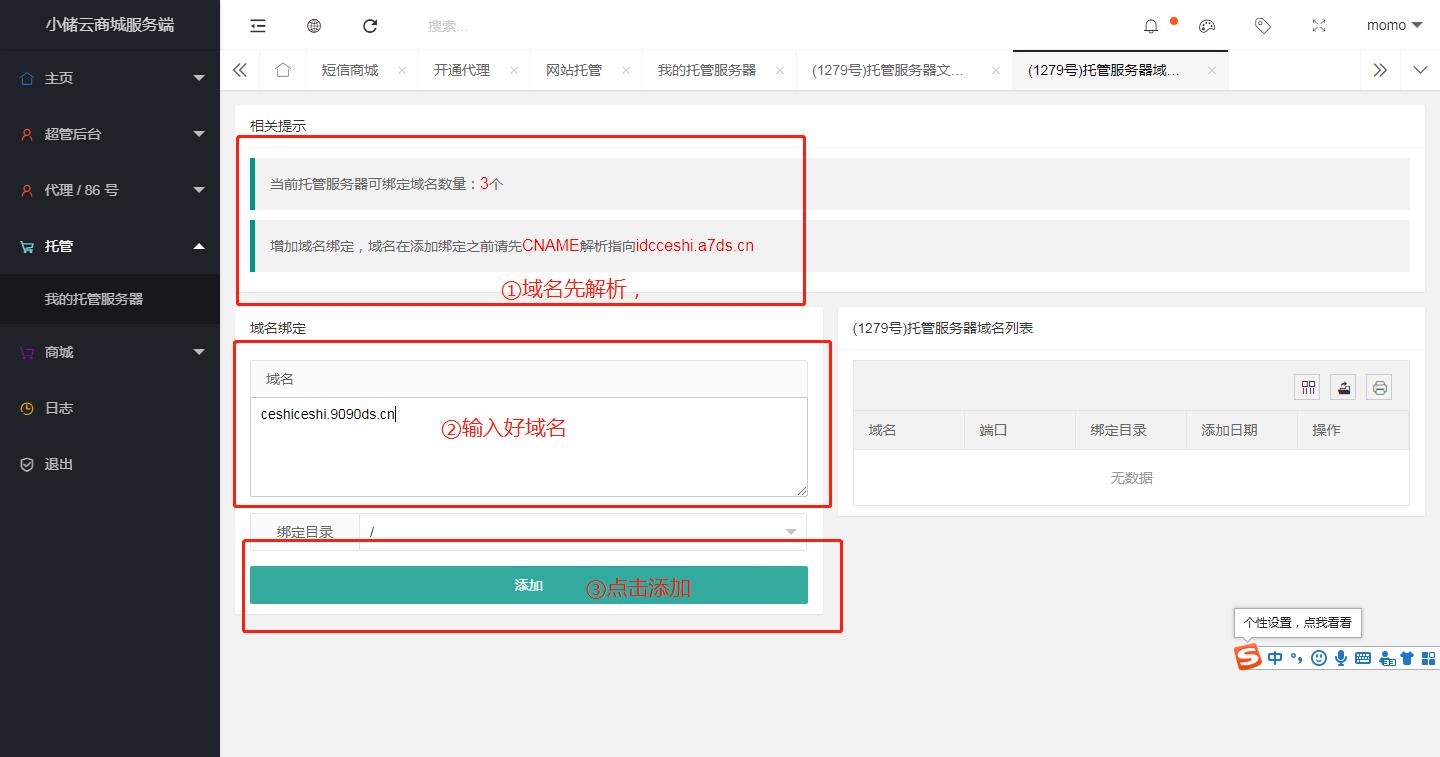Click the refresh icon in header
Image resolution: width=1440 pixels, height=757 pixels.
[x=370, y=26]
